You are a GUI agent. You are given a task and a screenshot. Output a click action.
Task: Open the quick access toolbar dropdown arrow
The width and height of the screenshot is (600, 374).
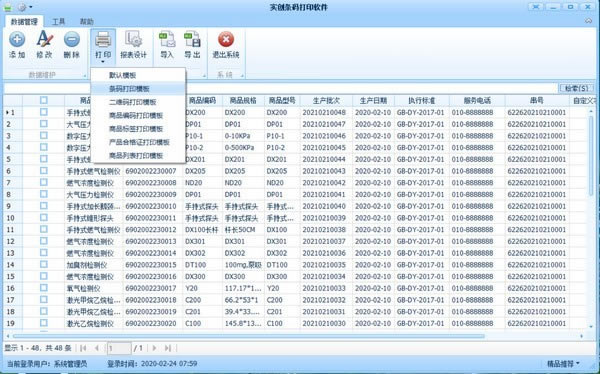tap(31, 7)
